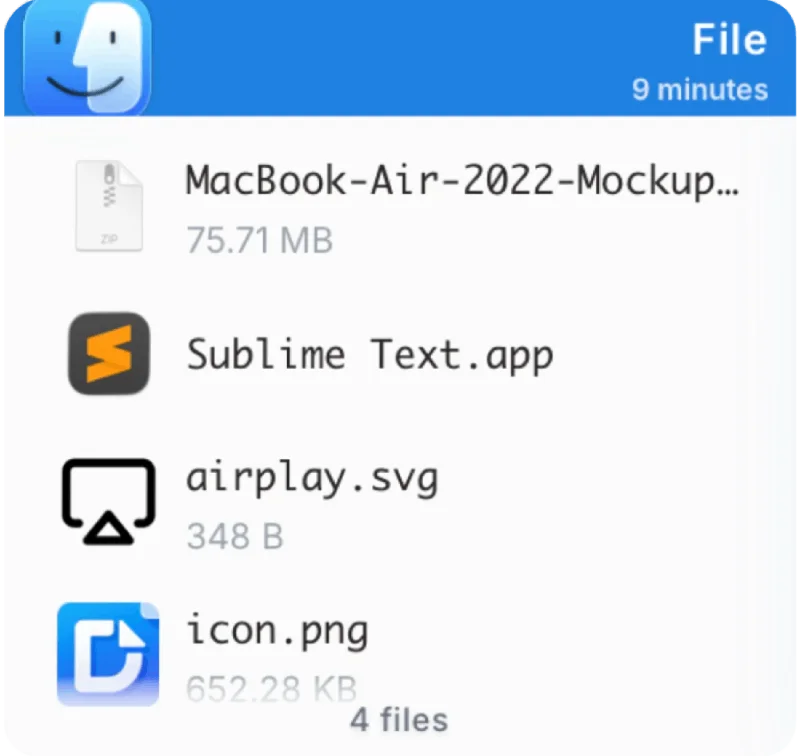800x756 pixels.
Task: Open the Sublime Text app icon
Action: 109,354
